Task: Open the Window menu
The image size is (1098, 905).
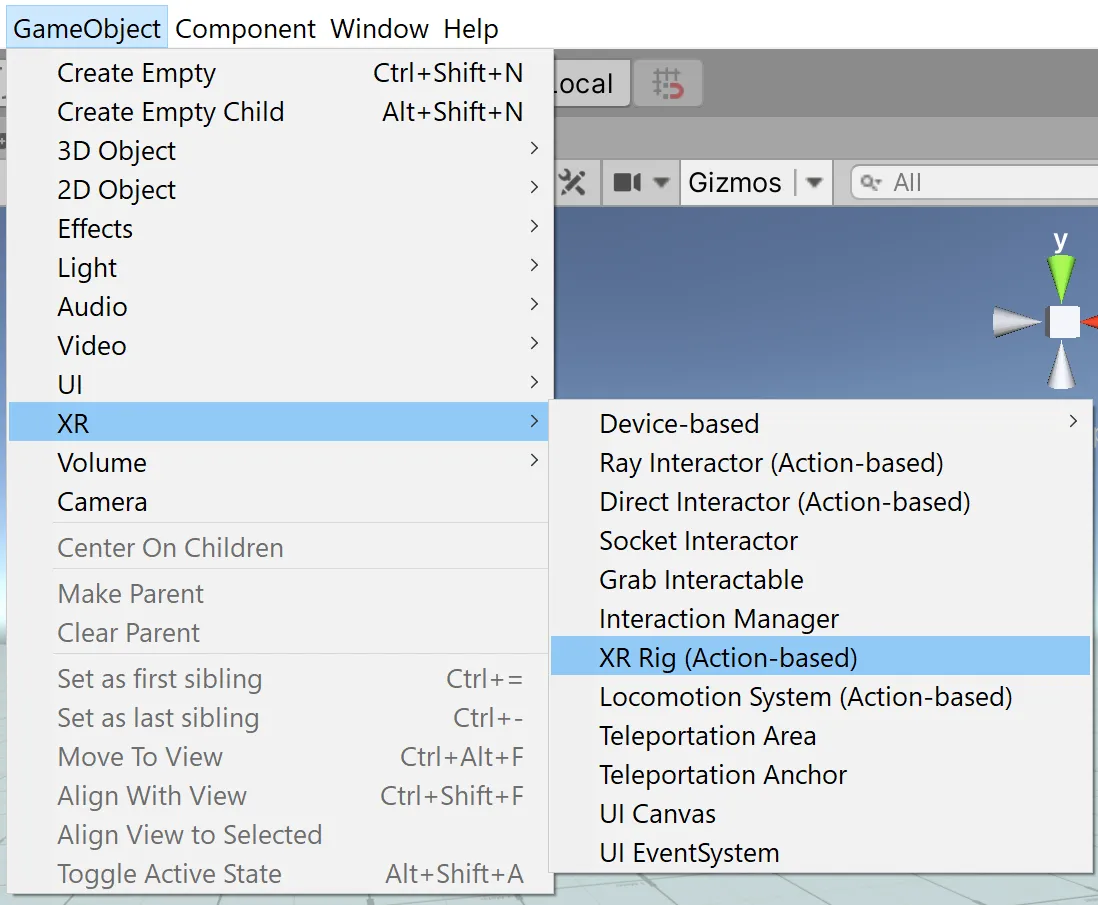Action: 380,29
